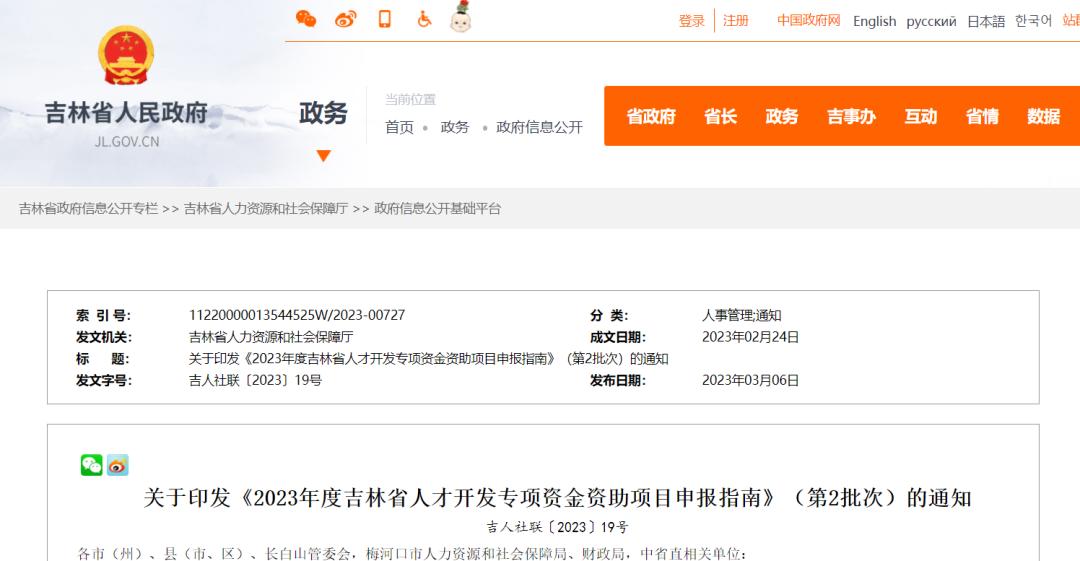Click the large 政务 section heading
The image size is (1080, 561).
tap(324, 113)
